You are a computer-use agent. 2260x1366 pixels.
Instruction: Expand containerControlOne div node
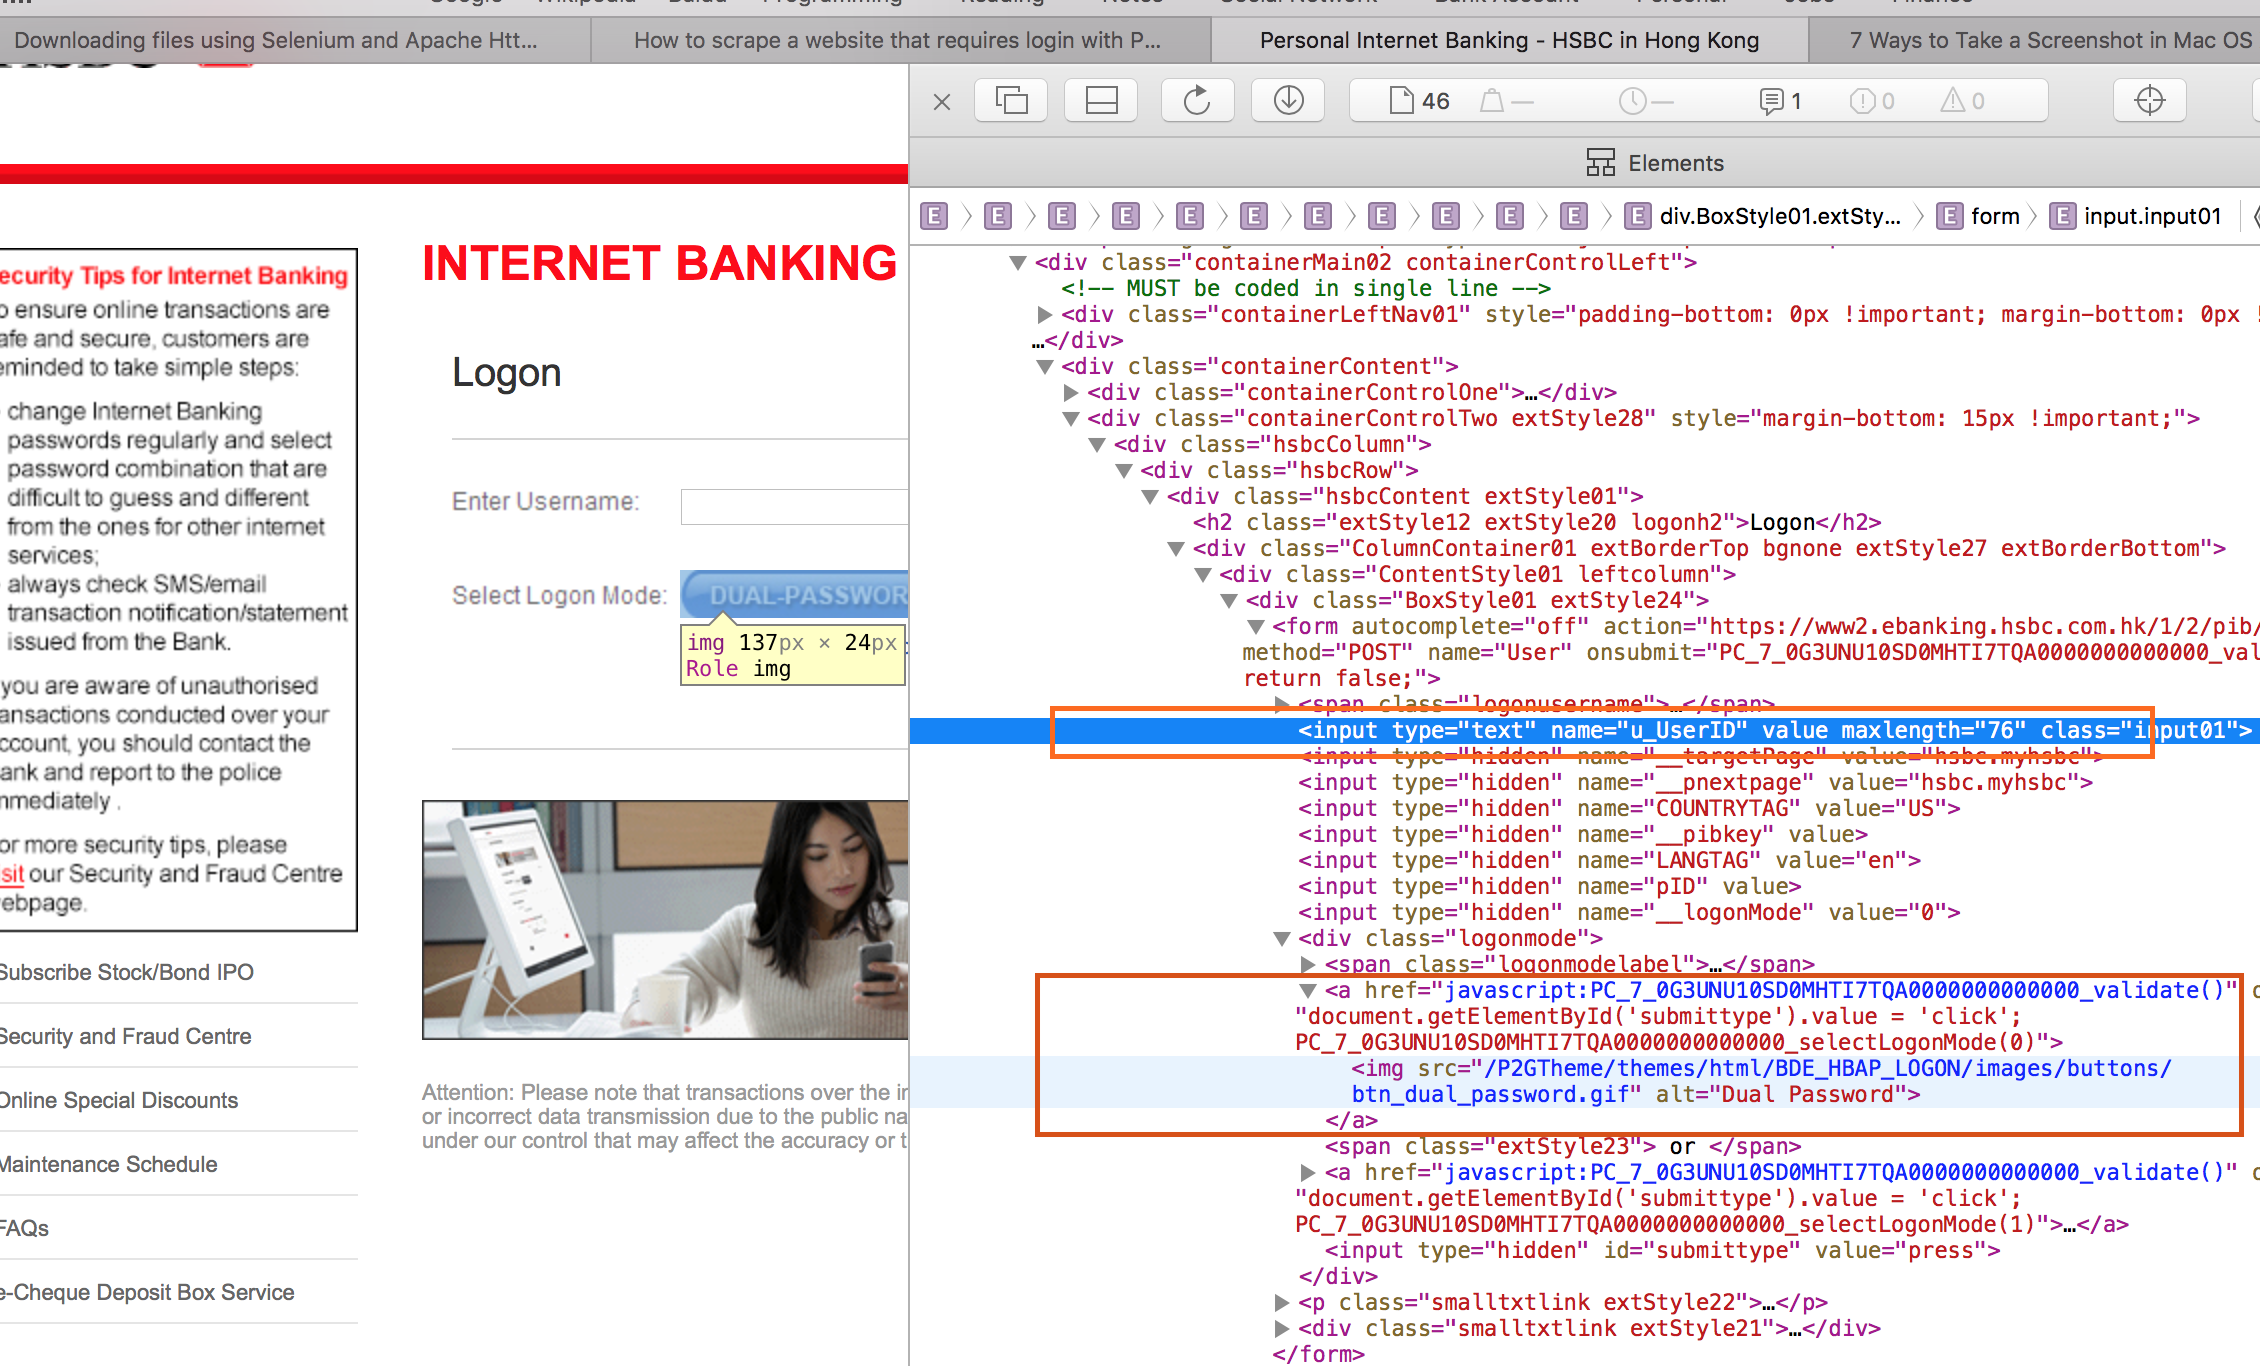[1071, 393]
